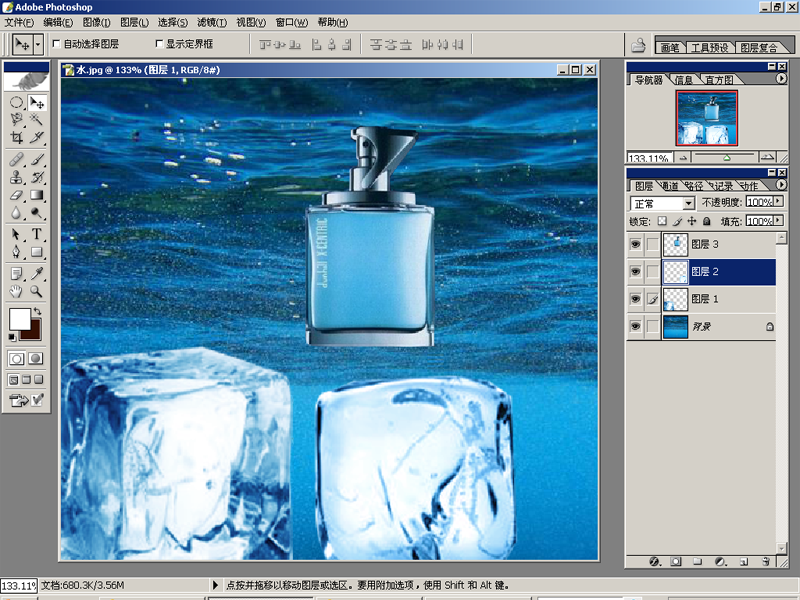Select the Path Selection tool

tap(16, 234)
